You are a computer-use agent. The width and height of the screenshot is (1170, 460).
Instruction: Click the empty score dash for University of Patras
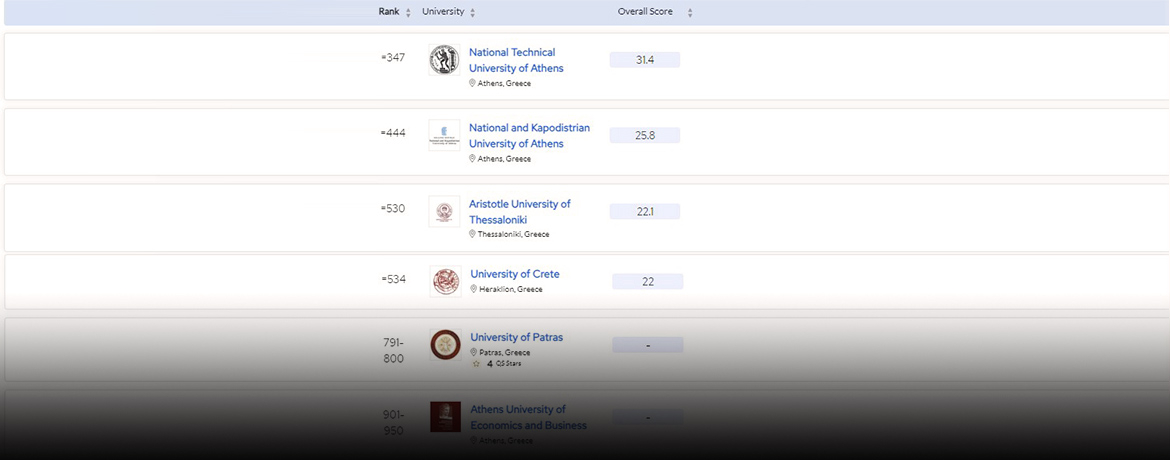click(648, 345)
